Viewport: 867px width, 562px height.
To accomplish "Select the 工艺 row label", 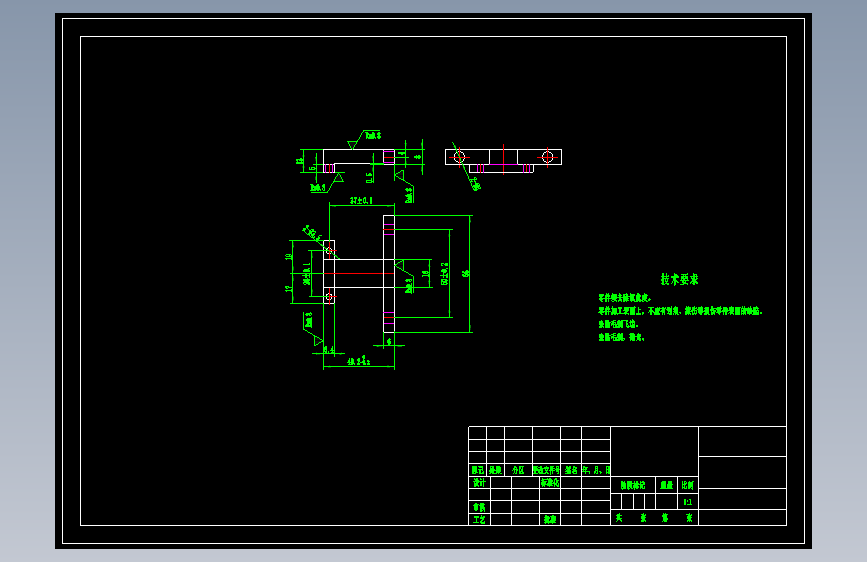I will (x=479, y=520).
